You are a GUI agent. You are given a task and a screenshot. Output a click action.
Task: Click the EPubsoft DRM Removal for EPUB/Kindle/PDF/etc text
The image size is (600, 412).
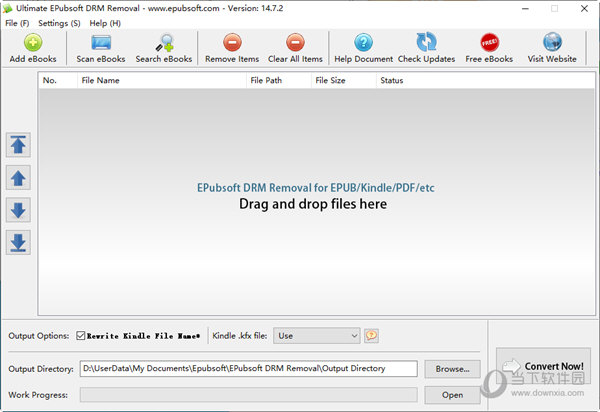click(x=316, y=188)
